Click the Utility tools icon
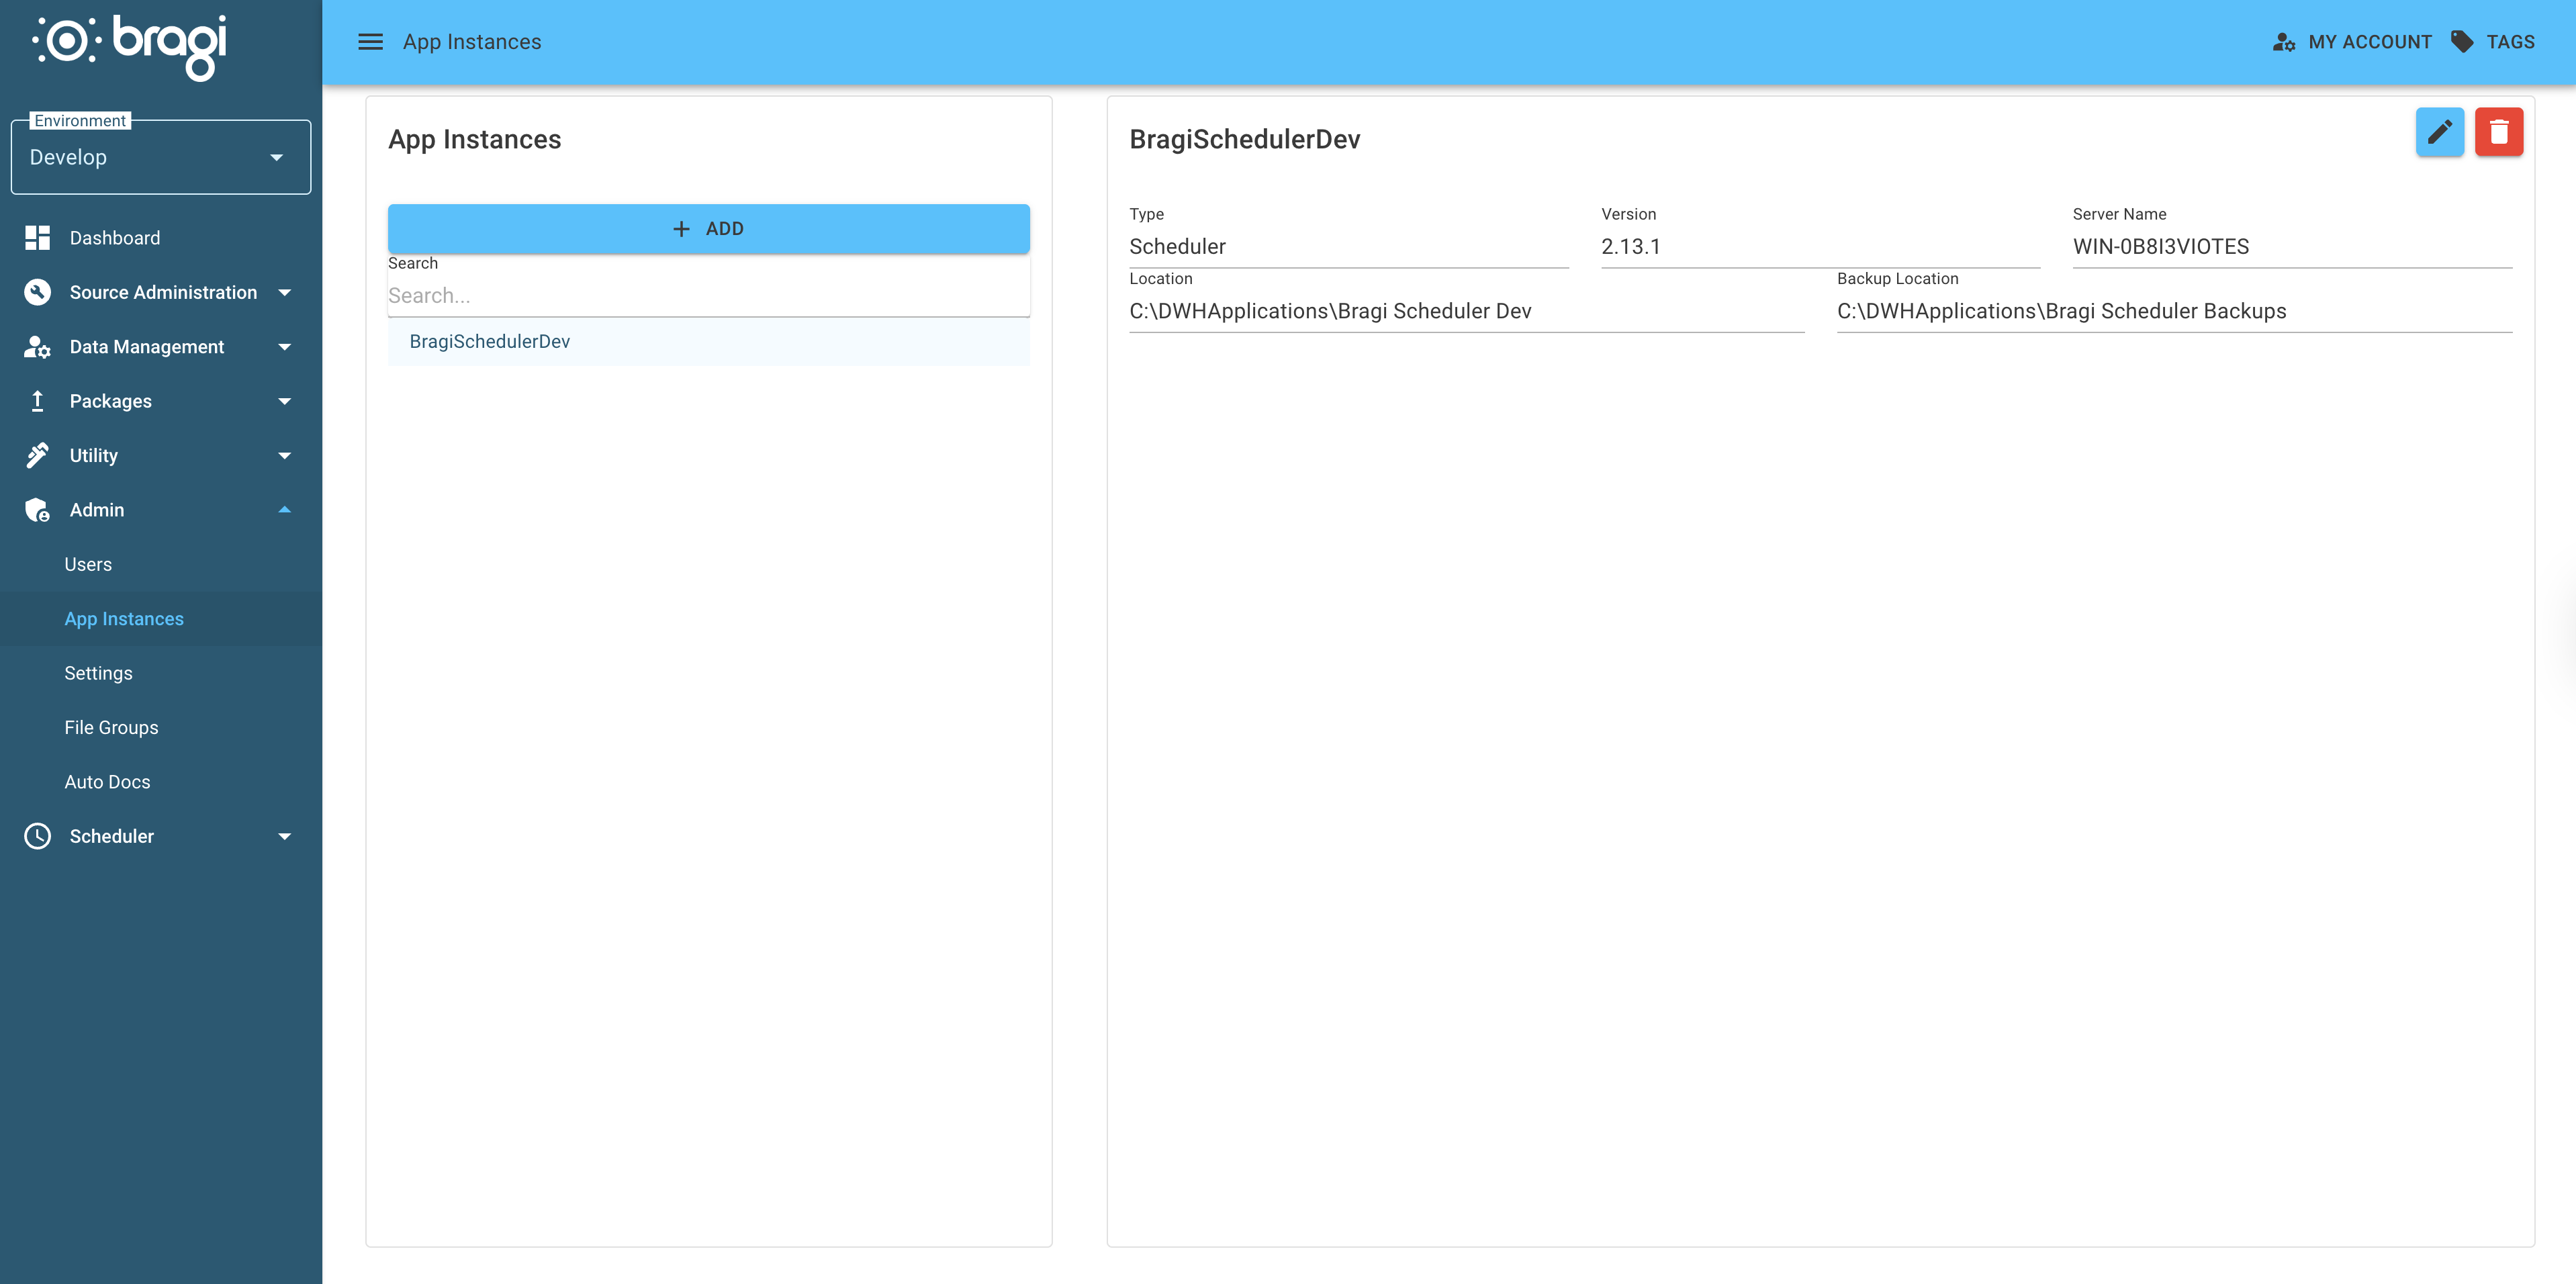2576x1284 pixels. click(37, 455)
